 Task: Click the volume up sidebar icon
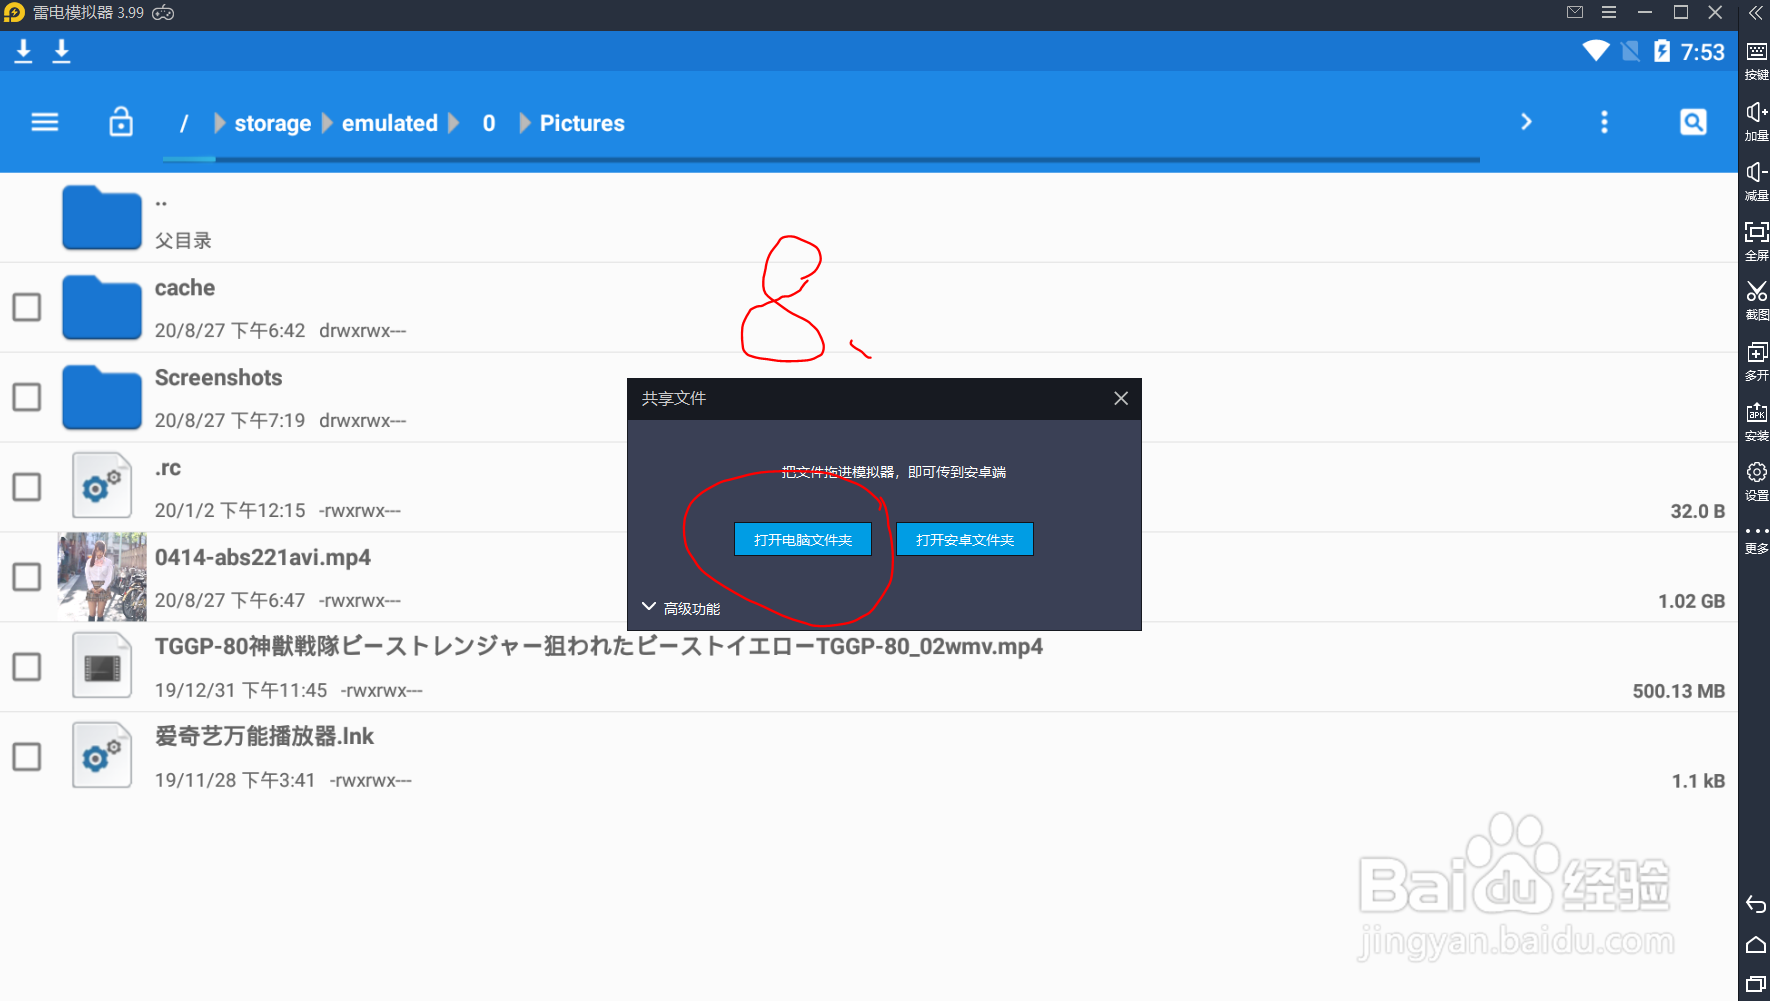click(x=1756, y=112)
